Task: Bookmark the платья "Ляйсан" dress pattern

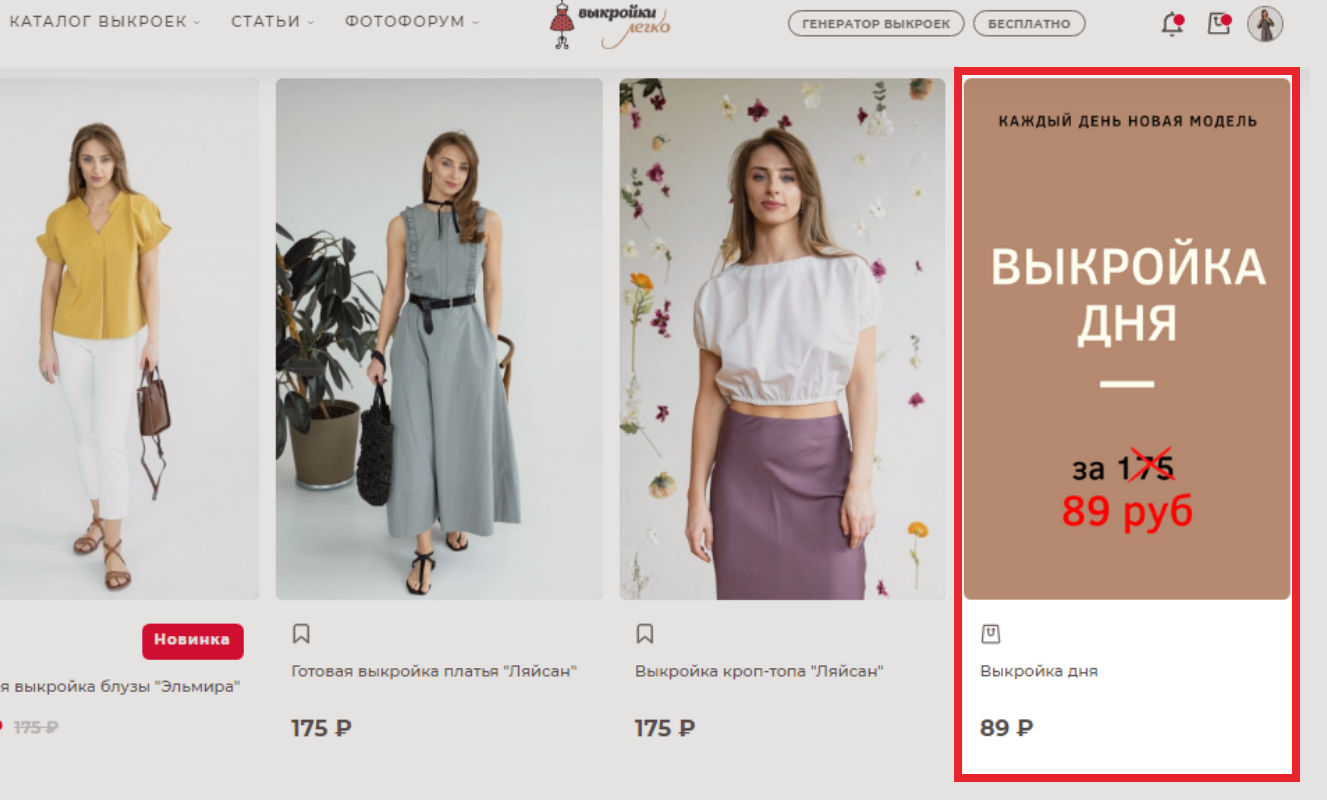Action: click(301, 633)
